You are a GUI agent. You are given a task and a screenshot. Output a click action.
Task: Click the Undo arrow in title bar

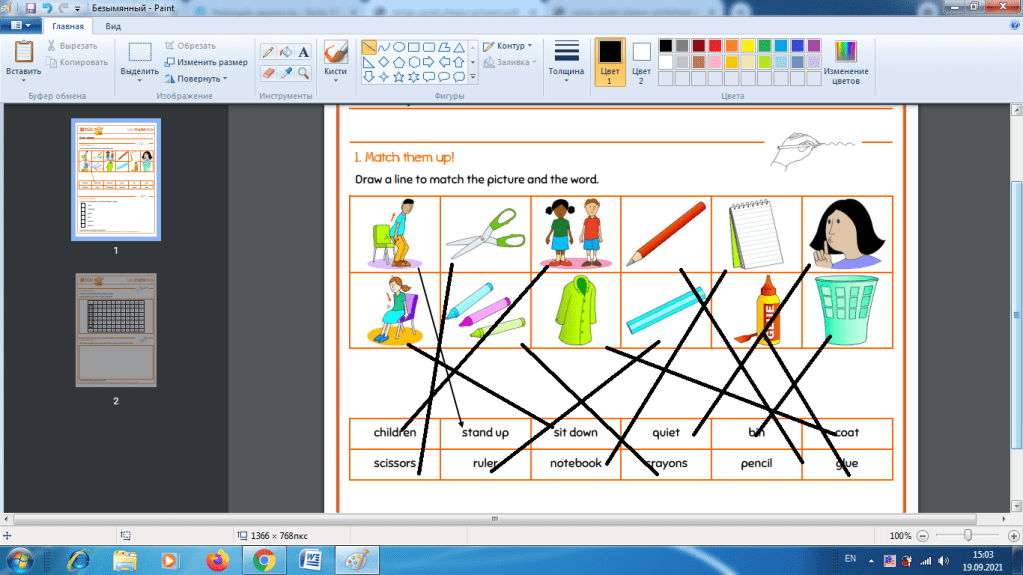(x=47, y=7)
